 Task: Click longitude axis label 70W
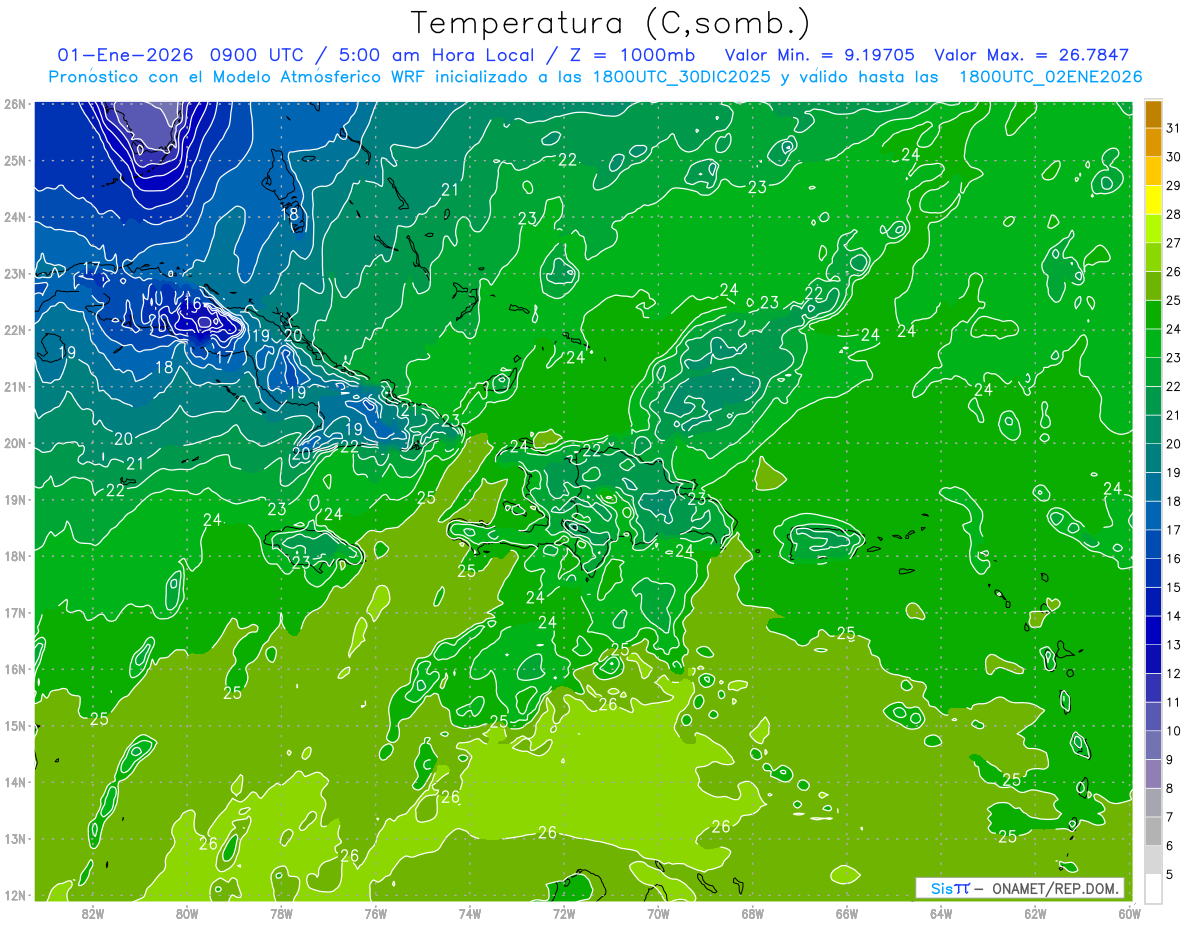(x=658, y=912)
